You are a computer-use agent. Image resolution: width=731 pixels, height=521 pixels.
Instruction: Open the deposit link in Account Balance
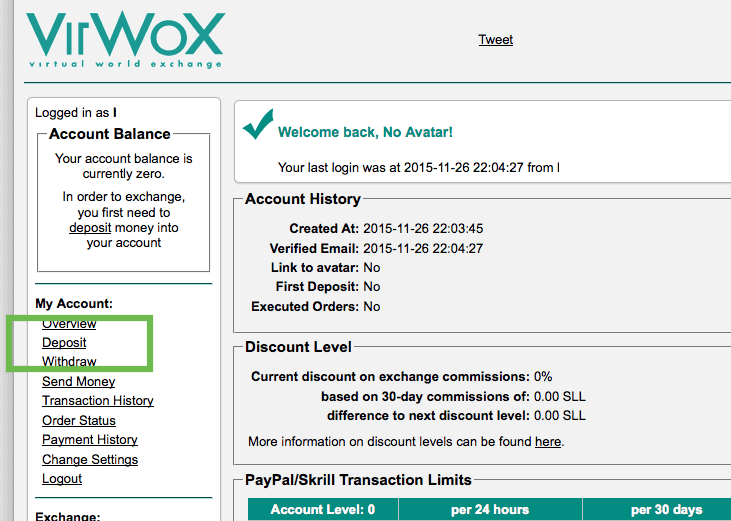(90, 227)
